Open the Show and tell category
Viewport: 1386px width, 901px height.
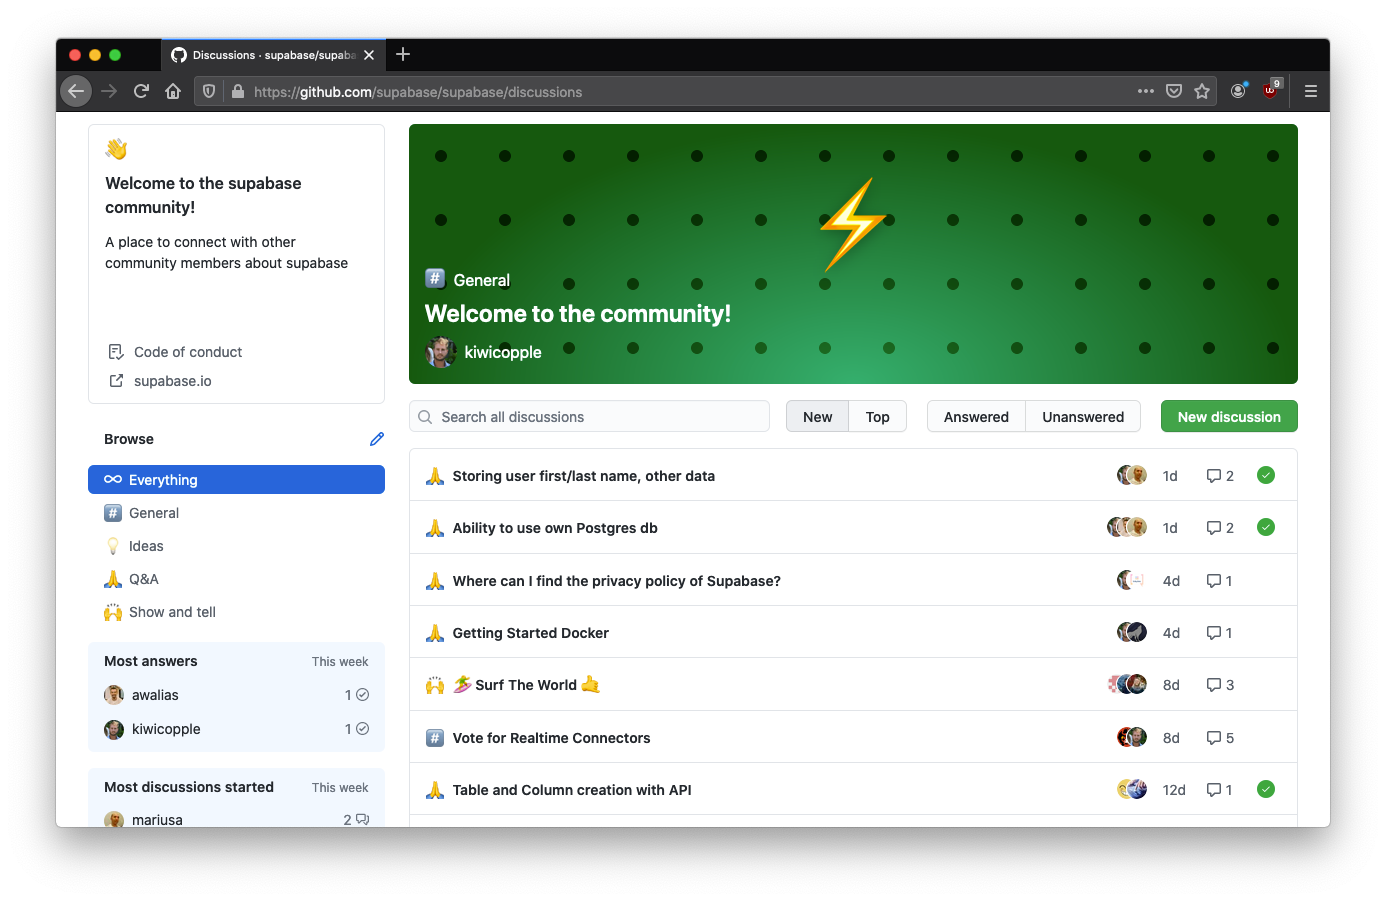172,612
